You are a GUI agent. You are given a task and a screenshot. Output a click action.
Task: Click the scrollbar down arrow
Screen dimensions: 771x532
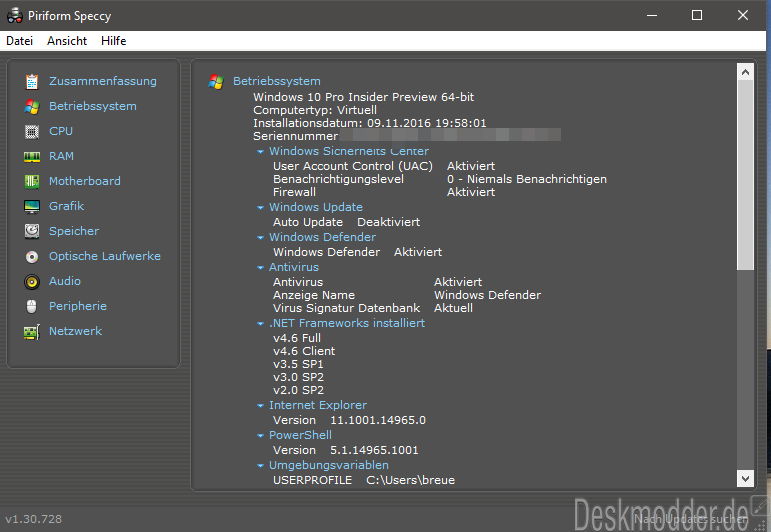[745, 478]
